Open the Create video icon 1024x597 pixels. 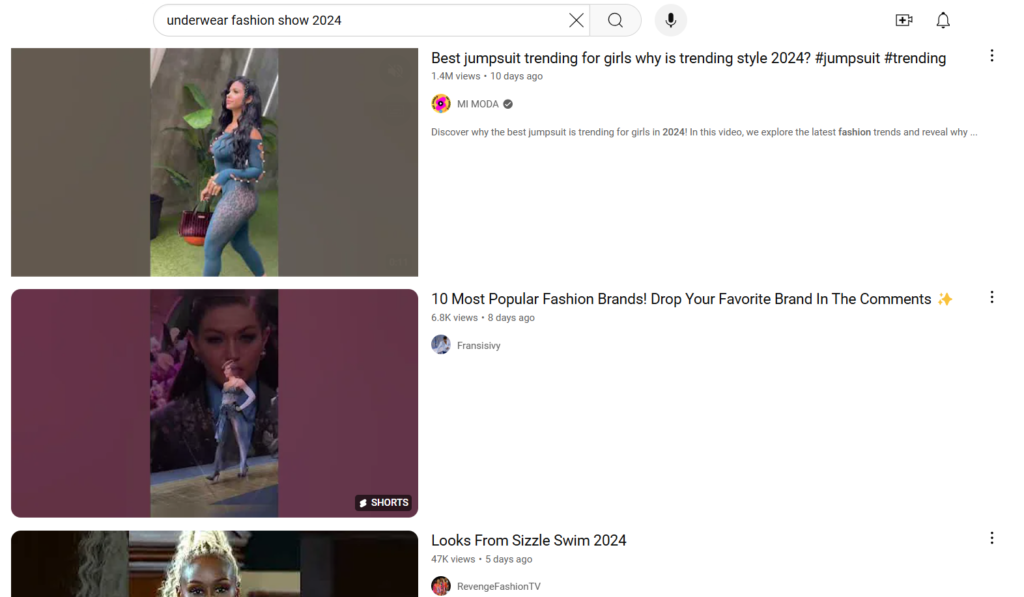click(904, 20)
